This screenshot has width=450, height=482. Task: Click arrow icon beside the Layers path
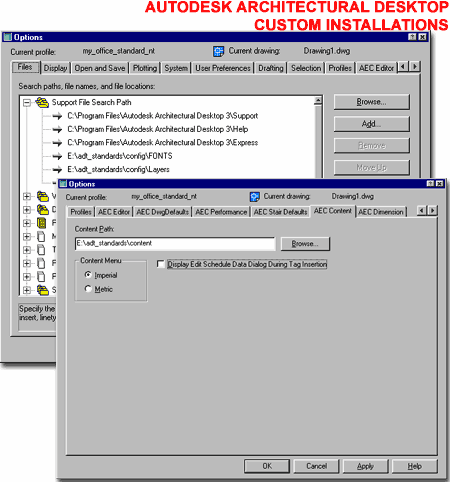(57, 169)
